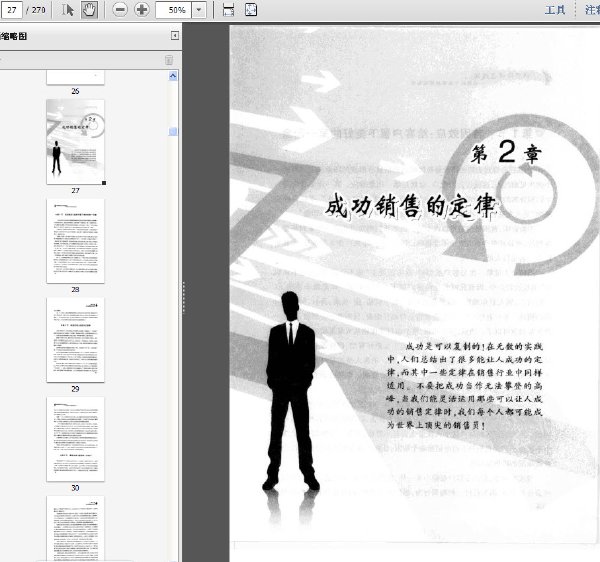Open the 工具 tools pane
The height and width of the screenshot is (562, 600).
[555, 10]
